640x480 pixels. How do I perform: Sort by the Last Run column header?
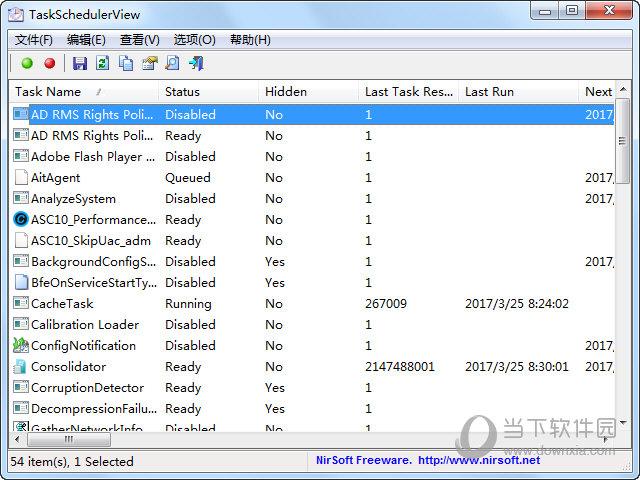tap(489, 92)
